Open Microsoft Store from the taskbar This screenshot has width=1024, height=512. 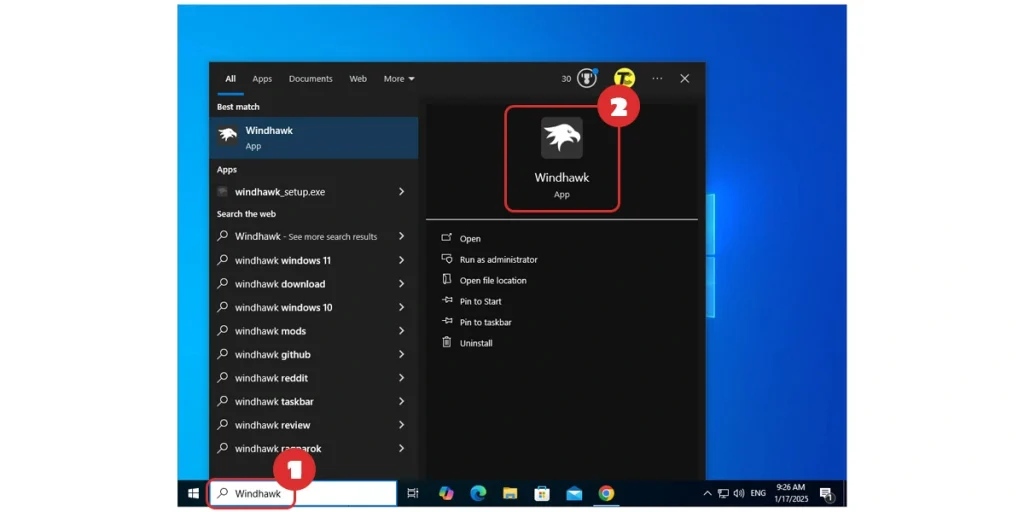(x=542, y=493)
